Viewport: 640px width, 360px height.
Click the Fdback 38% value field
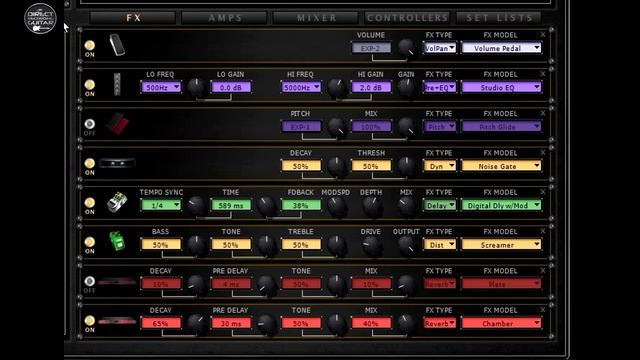[301, 205]
